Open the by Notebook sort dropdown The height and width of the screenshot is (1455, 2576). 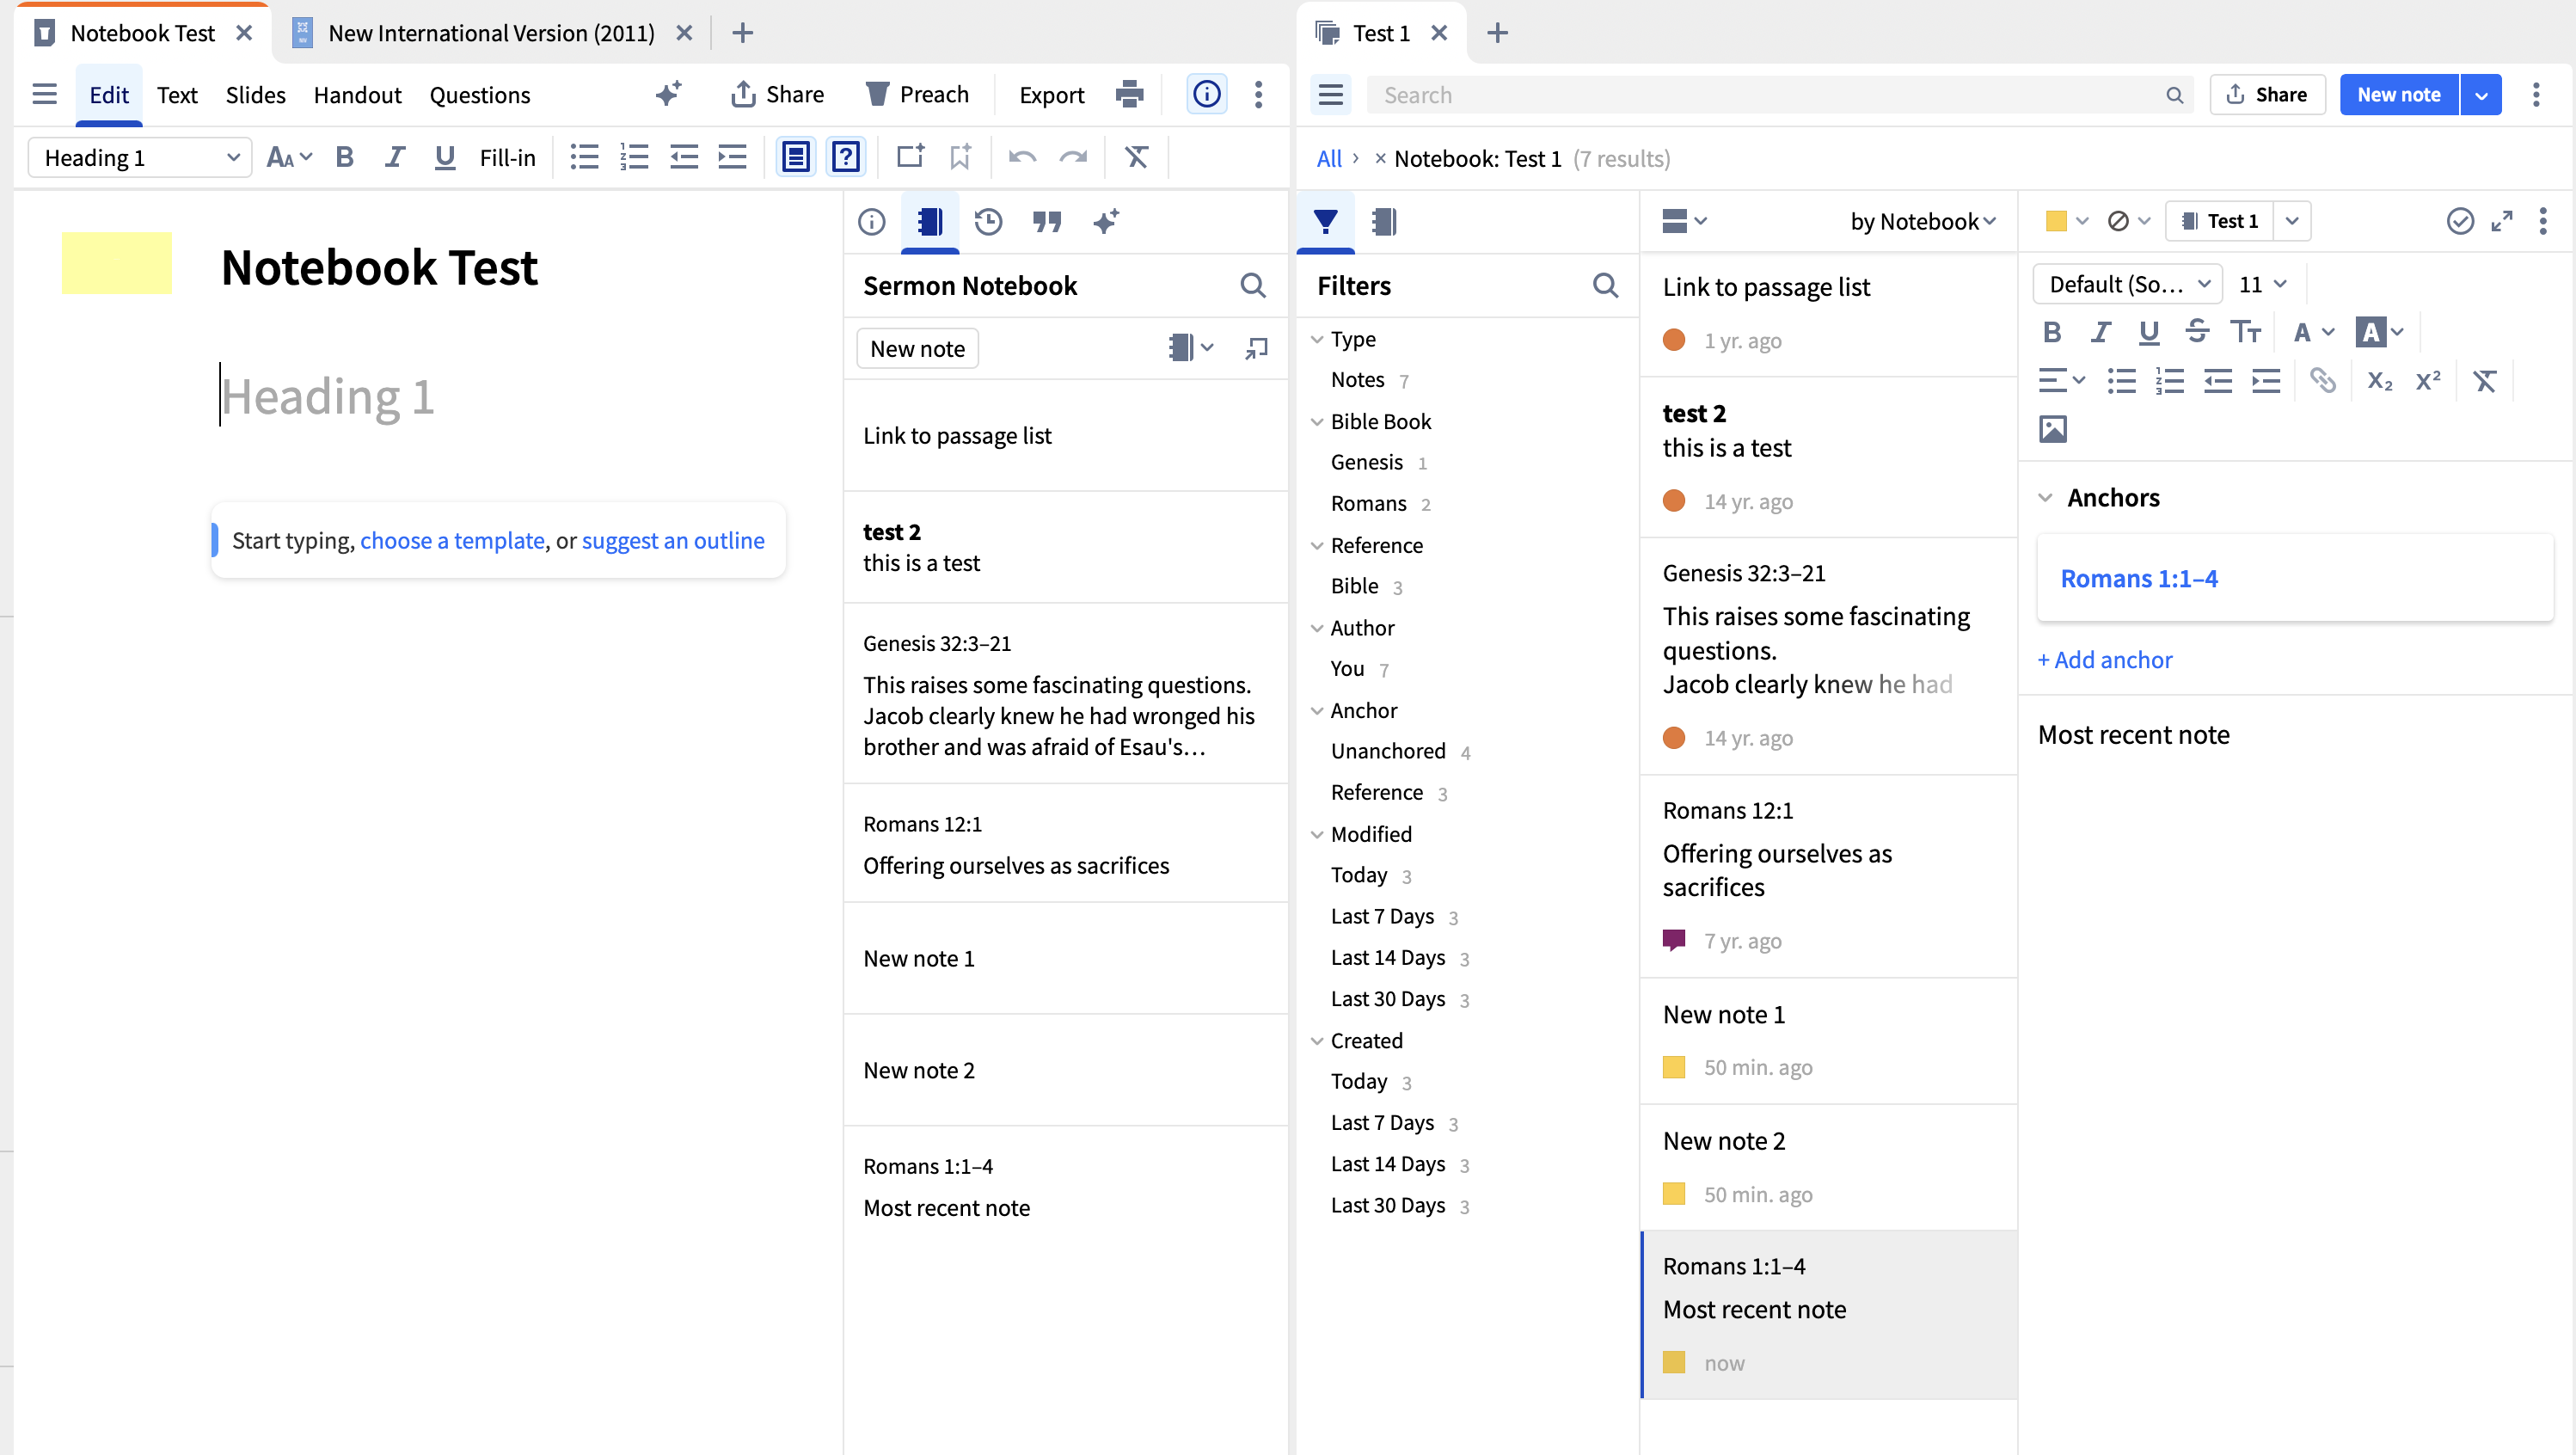(1922, 221)
